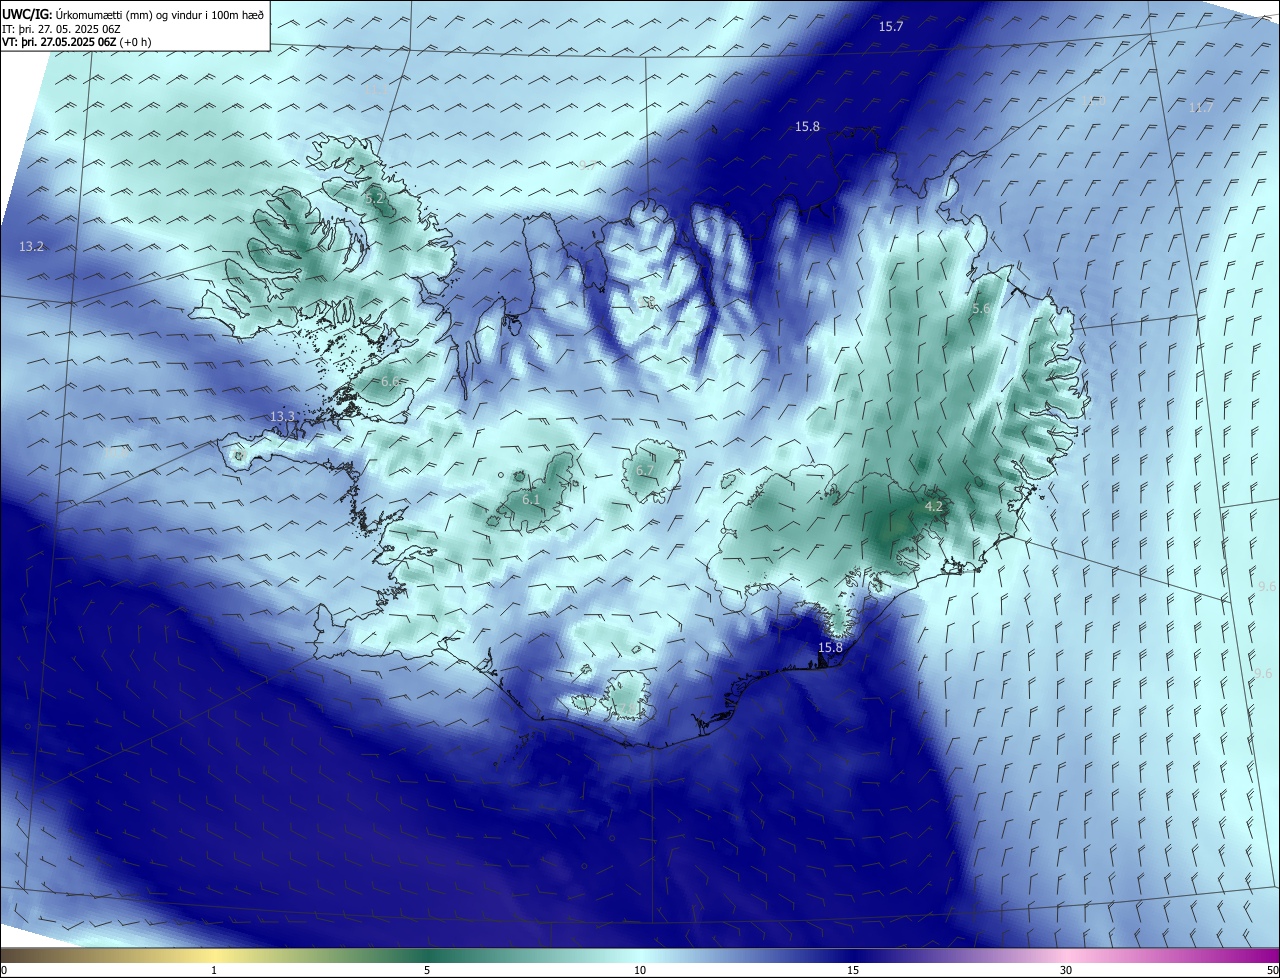Click the 15.7 value label
1280x978 pixels.
click(891, 26)
